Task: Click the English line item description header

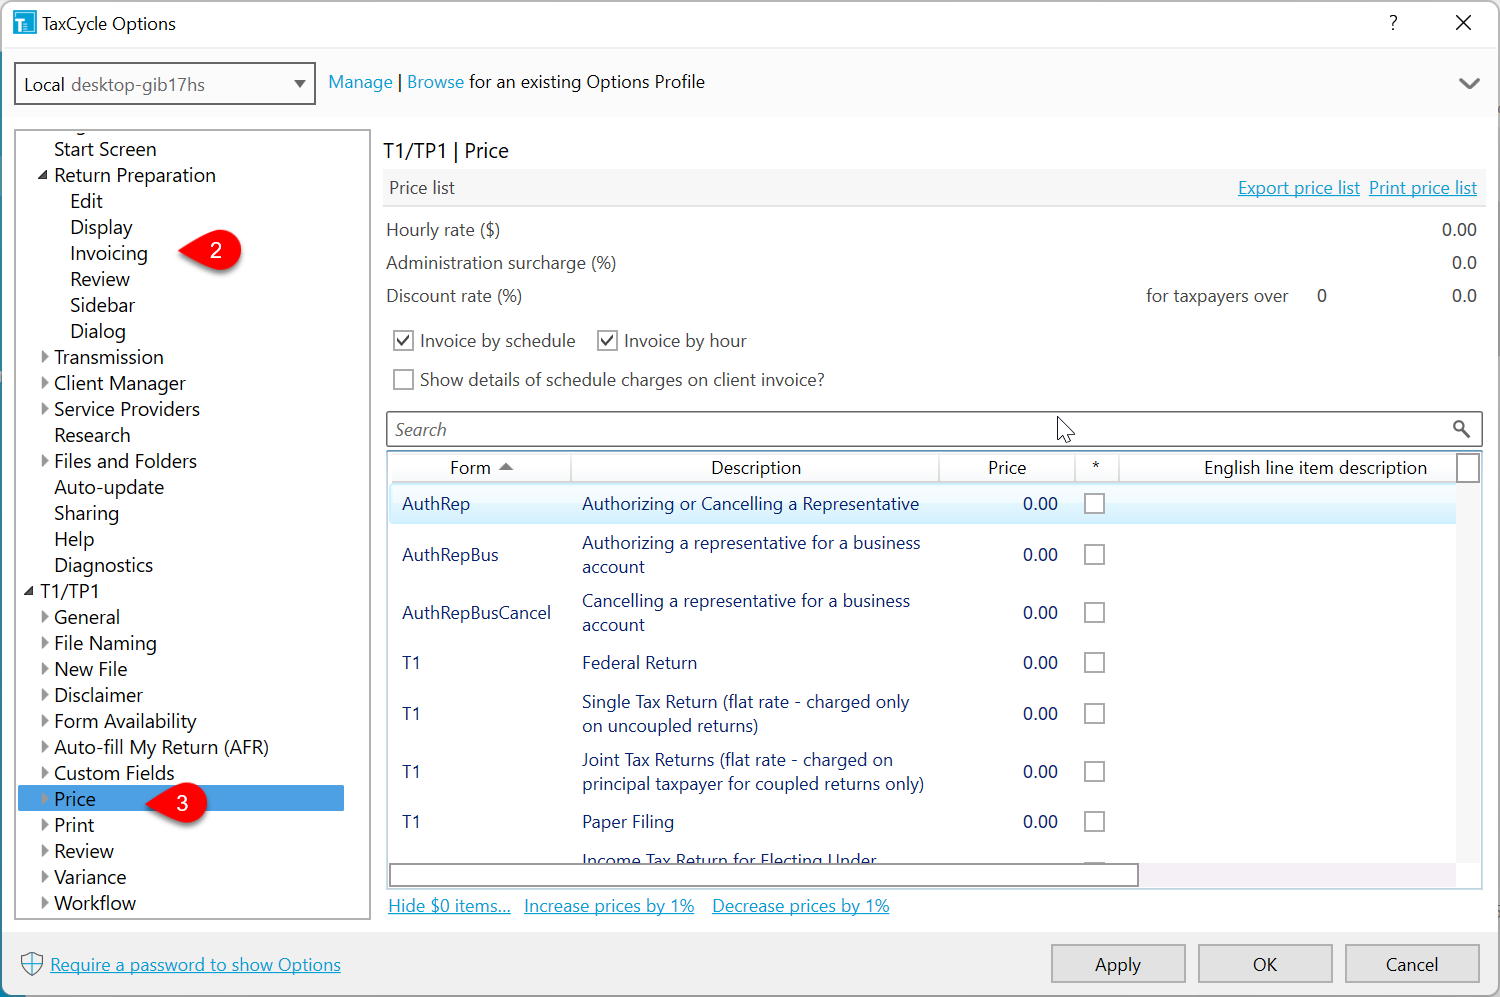Action: click(1315, 468)
